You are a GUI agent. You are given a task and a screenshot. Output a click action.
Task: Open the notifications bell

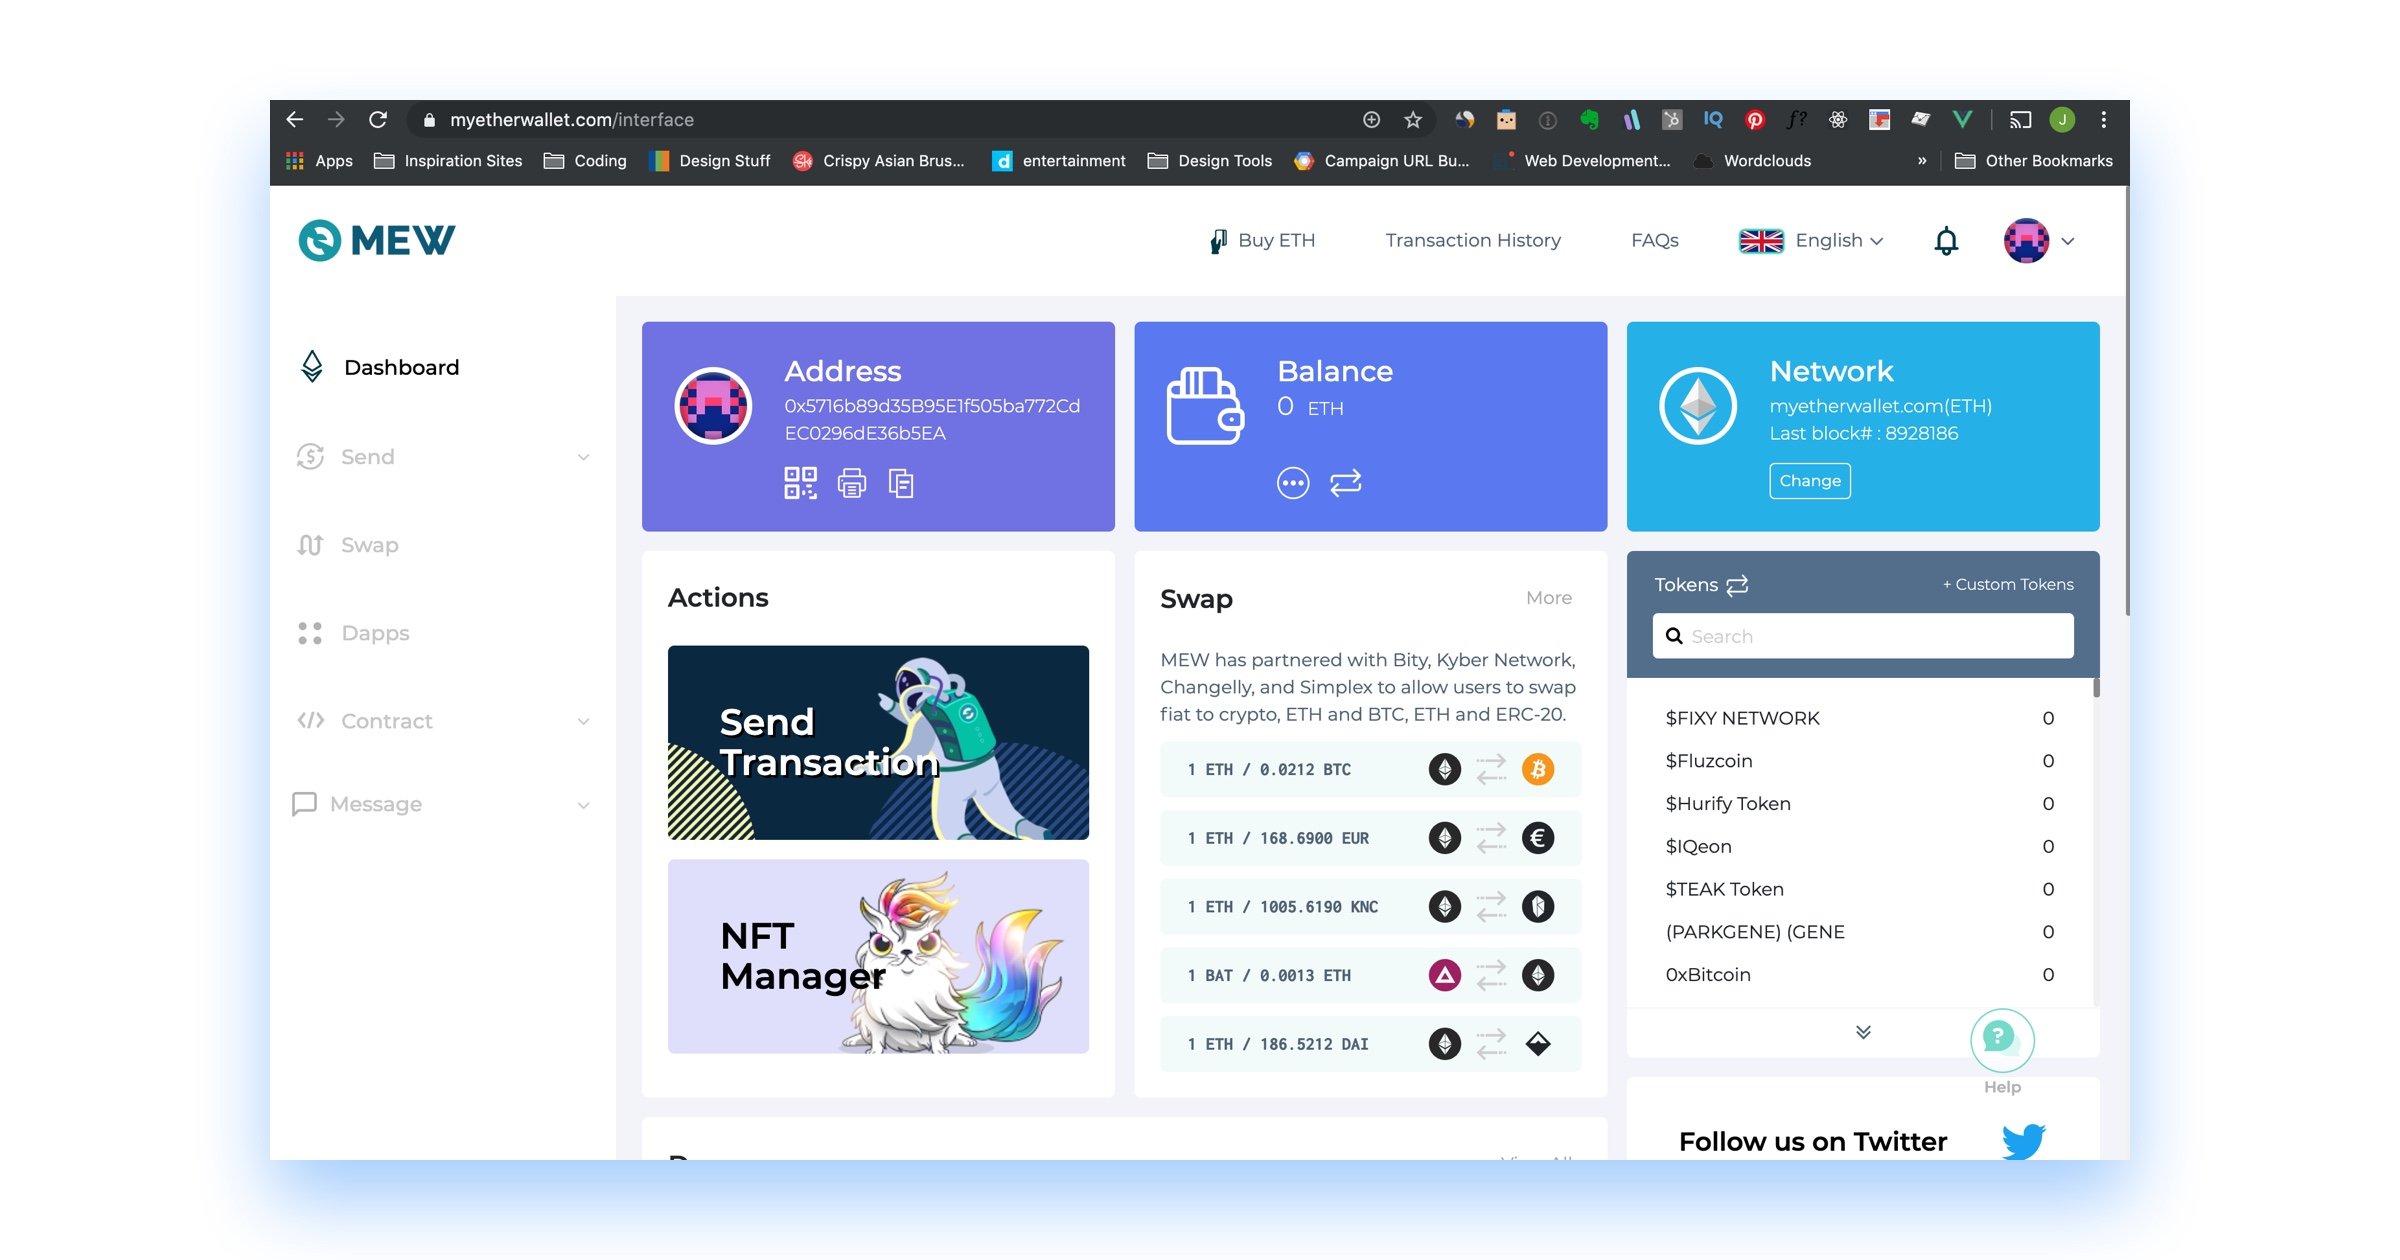coord(1946,241)
